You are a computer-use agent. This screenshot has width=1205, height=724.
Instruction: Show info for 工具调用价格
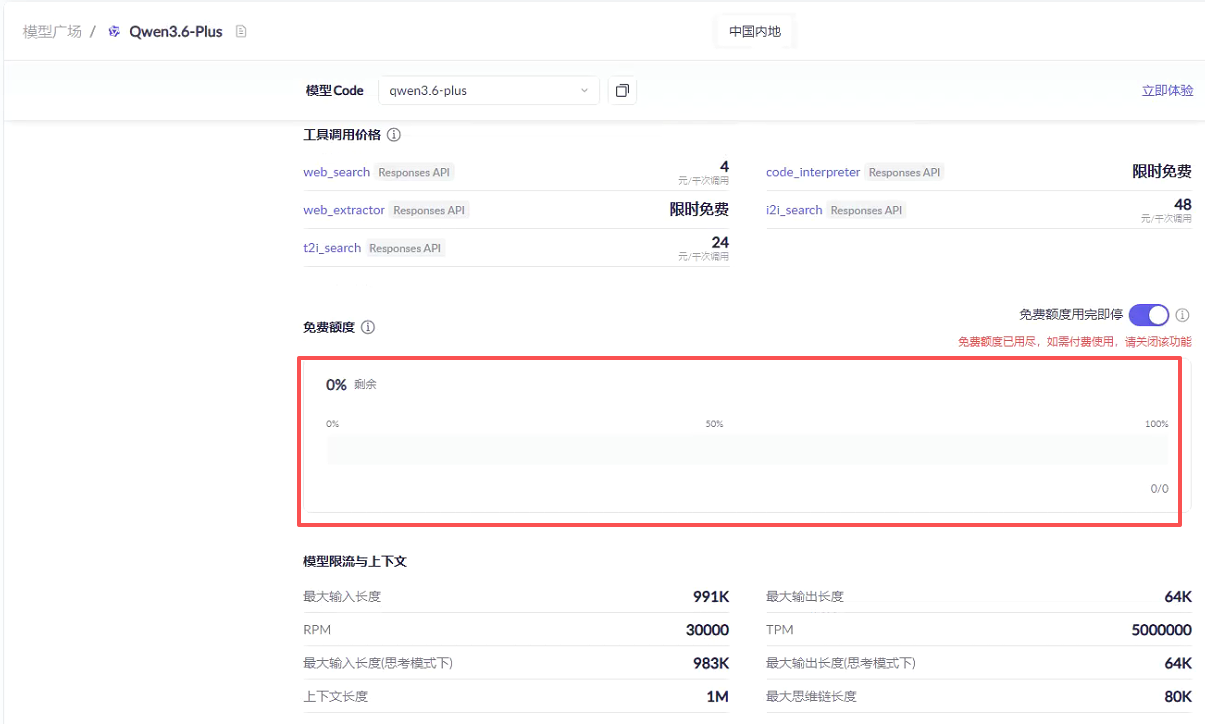tap(394, 135)
